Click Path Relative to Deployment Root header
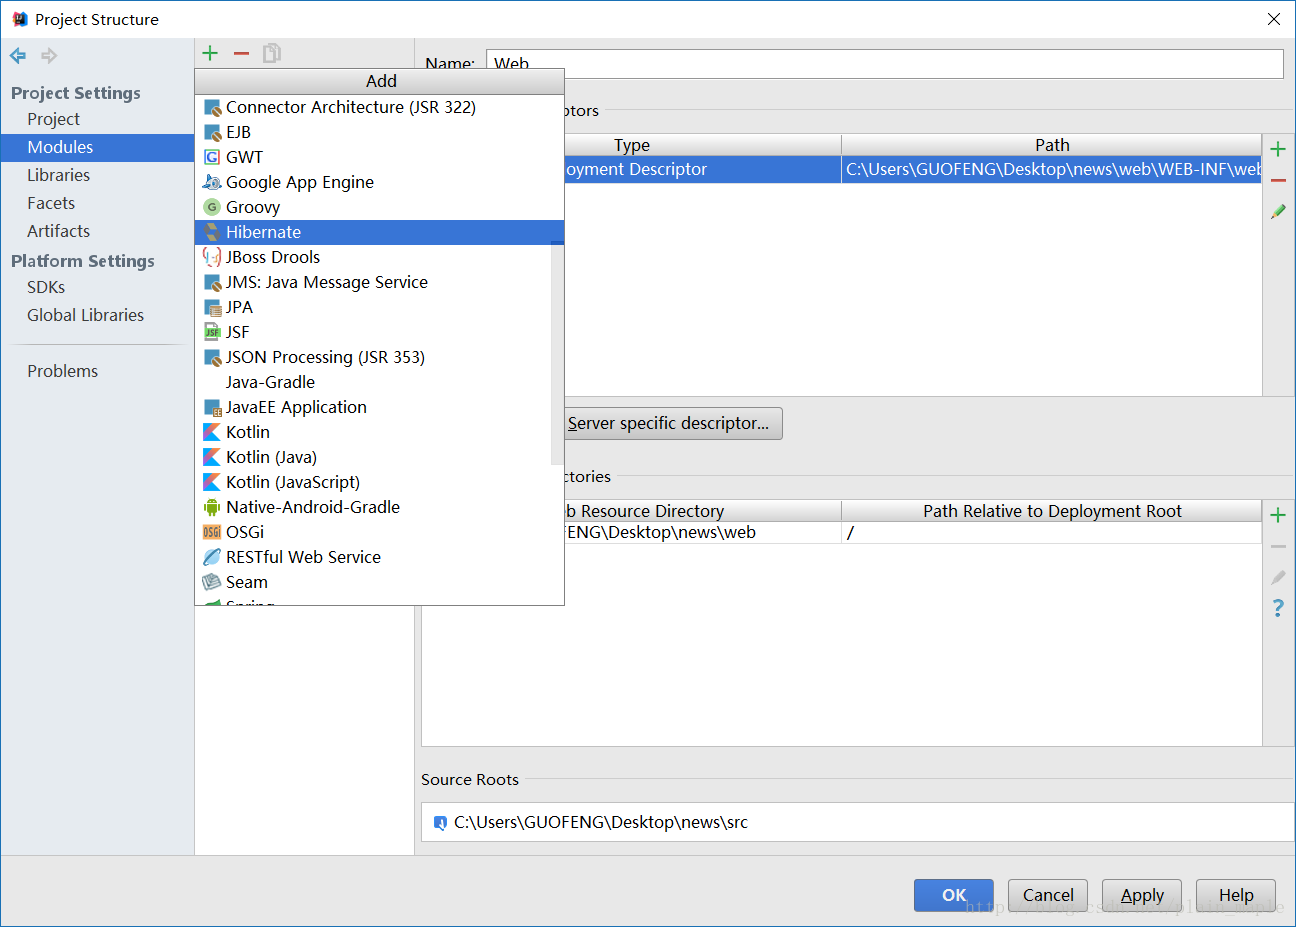The image size is (1296, 927). tap(1052, 511)
